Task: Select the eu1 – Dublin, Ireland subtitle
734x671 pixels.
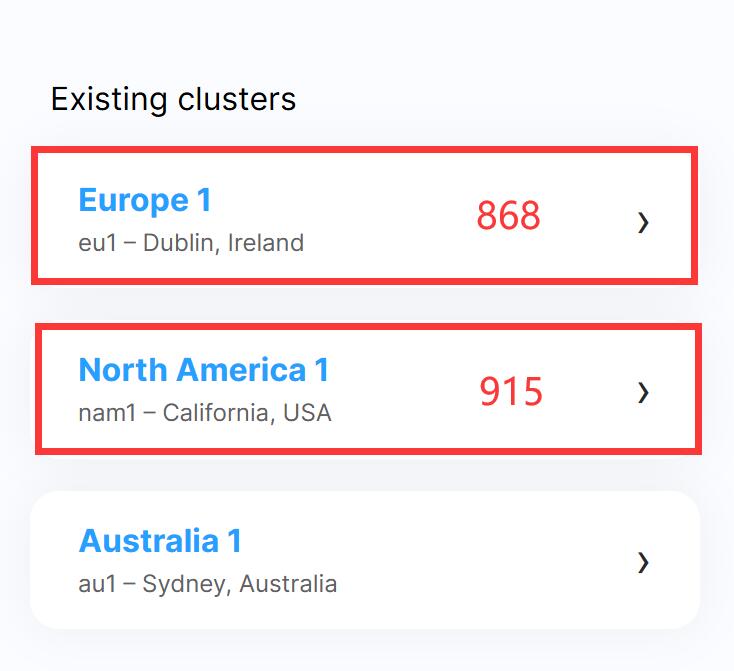Action: 191,243
